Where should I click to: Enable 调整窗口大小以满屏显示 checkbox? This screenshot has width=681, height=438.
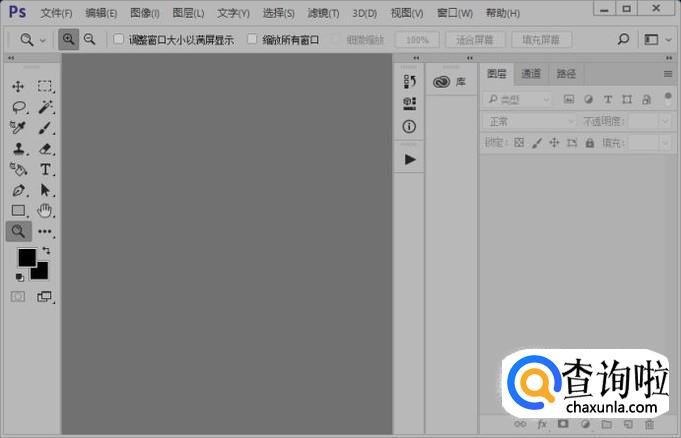point(119,40)
